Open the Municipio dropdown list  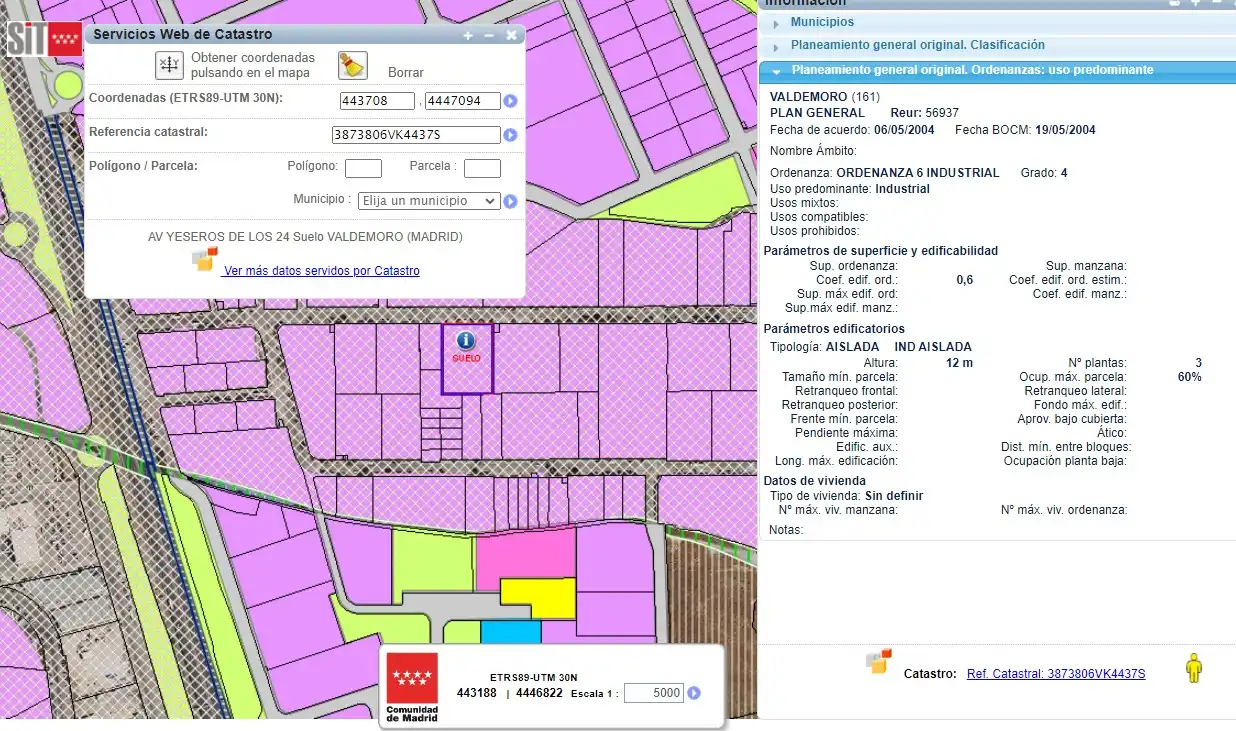click(428, 201)
